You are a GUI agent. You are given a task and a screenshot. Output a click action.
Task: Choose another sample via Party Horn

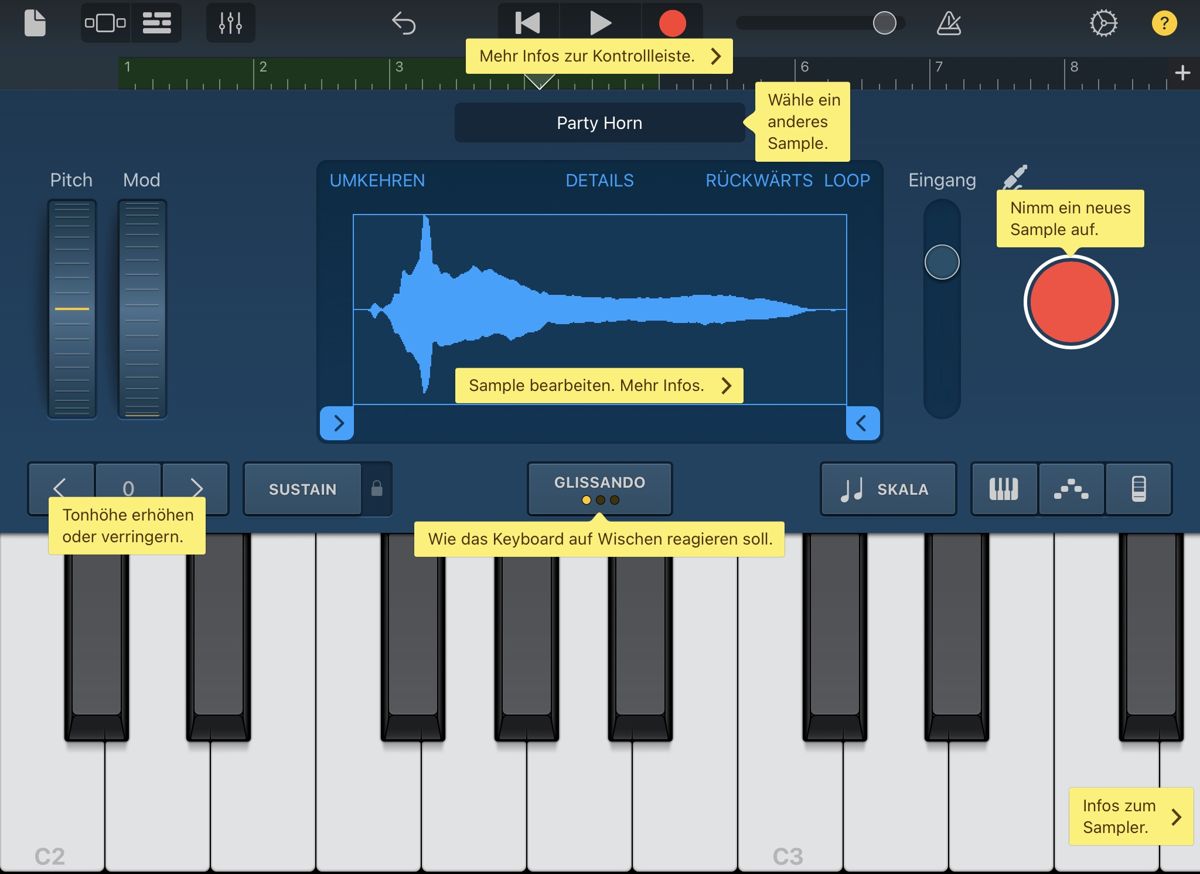[599, 123]
